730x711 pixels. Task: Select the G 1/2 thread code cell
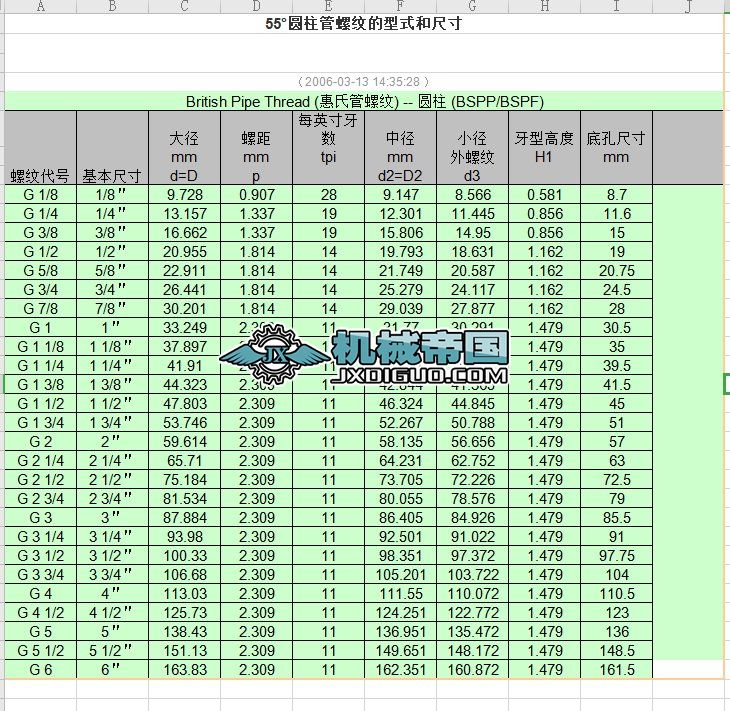pos(41,252)
